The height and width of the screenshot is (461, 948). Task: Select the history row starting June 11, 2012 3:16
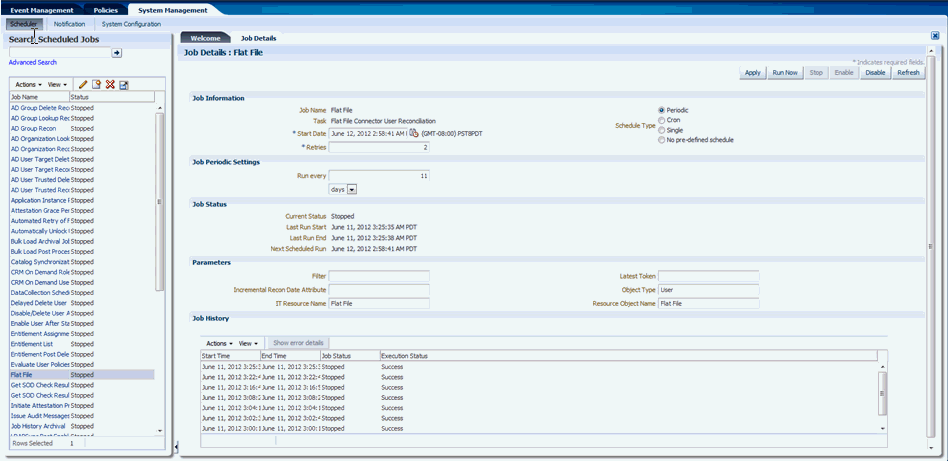(x=539, y=387)
